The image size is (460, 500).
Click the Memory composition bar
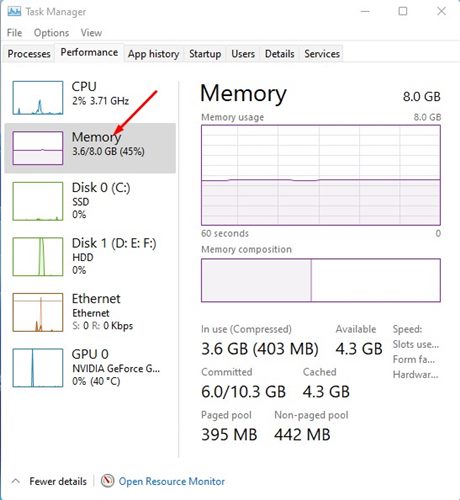321,280
